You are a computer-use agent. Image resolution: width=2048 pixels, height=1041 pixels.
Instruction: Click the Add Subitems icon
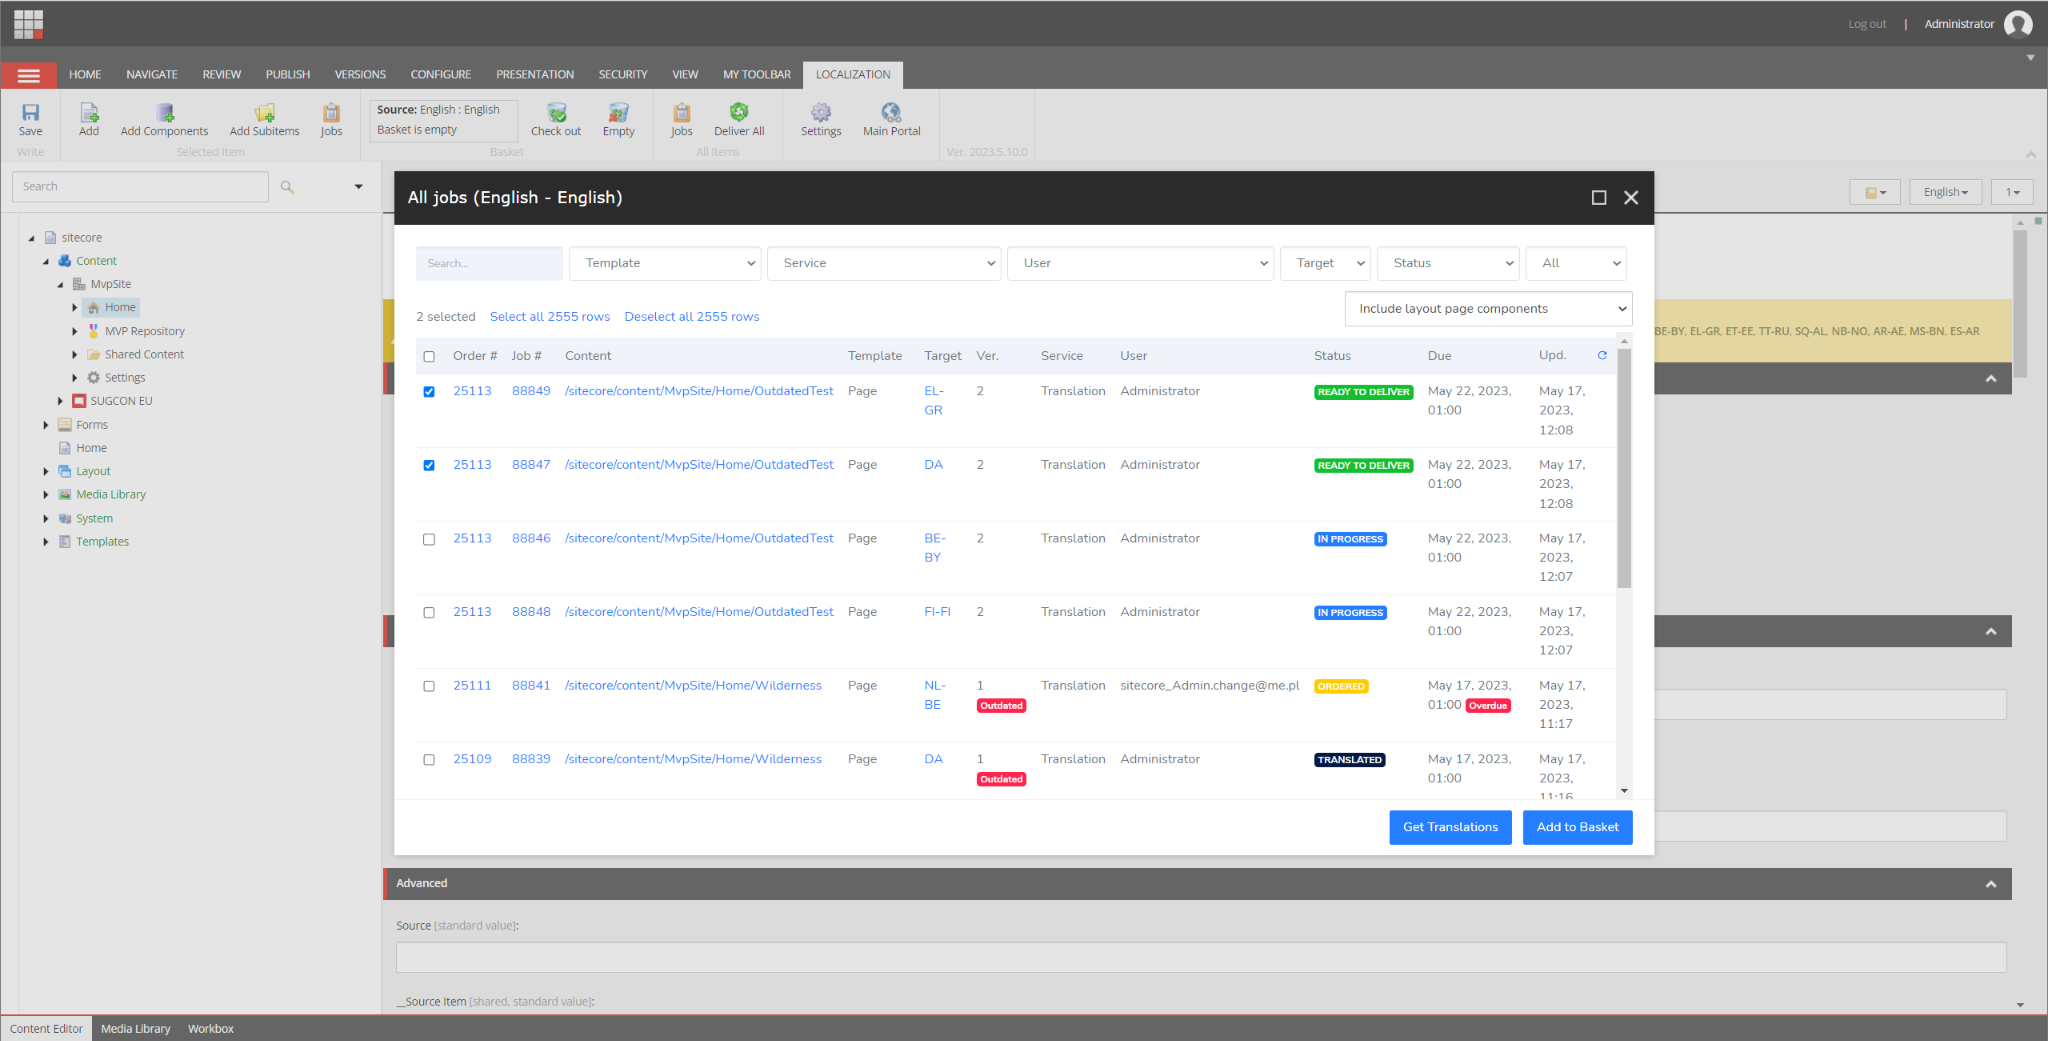point(264,113)
